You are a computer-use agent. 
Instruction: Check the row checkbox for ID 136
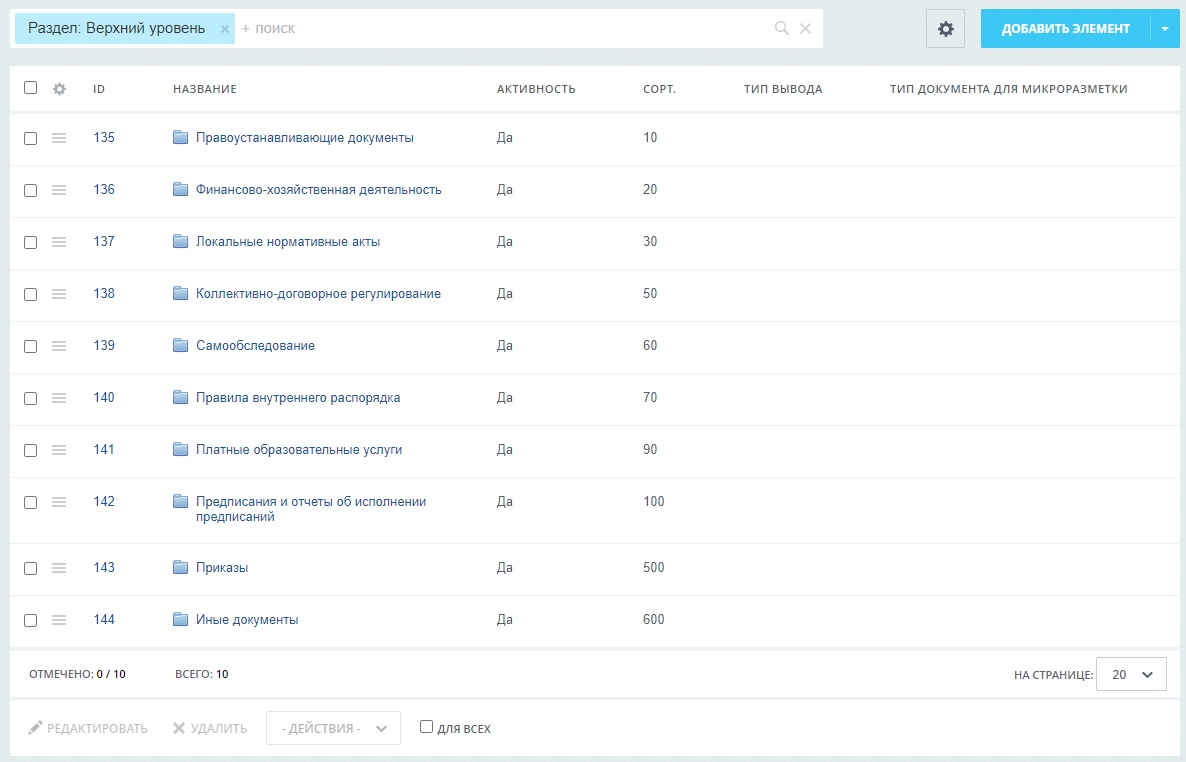(x=30, y=191)
